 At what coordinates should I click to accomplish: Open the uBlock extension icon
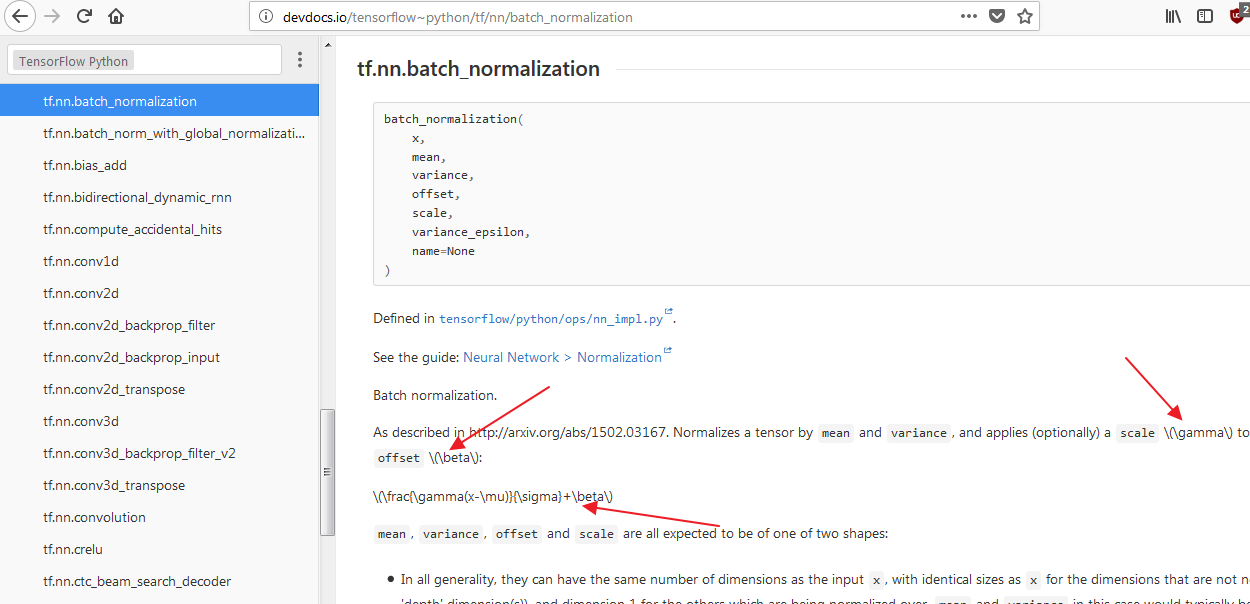[1238, 16]
